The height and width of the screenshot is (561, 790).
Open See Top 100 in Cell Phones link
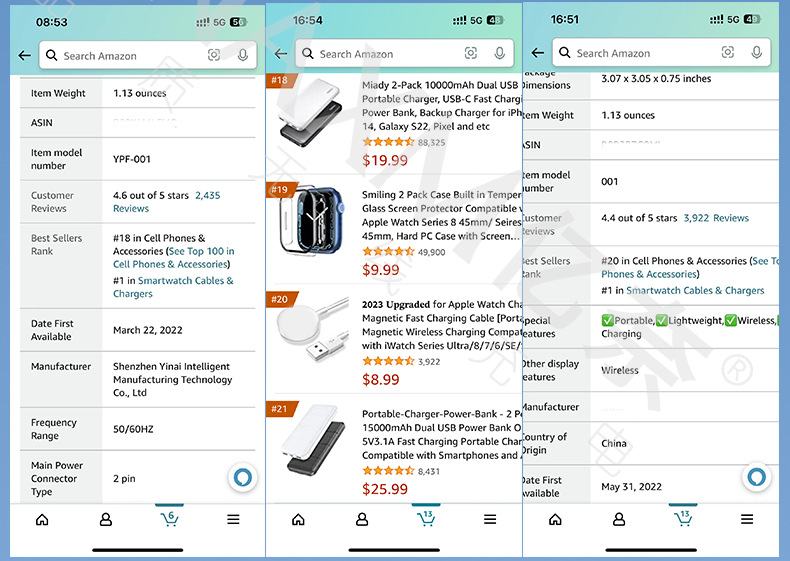click(174, 258)
